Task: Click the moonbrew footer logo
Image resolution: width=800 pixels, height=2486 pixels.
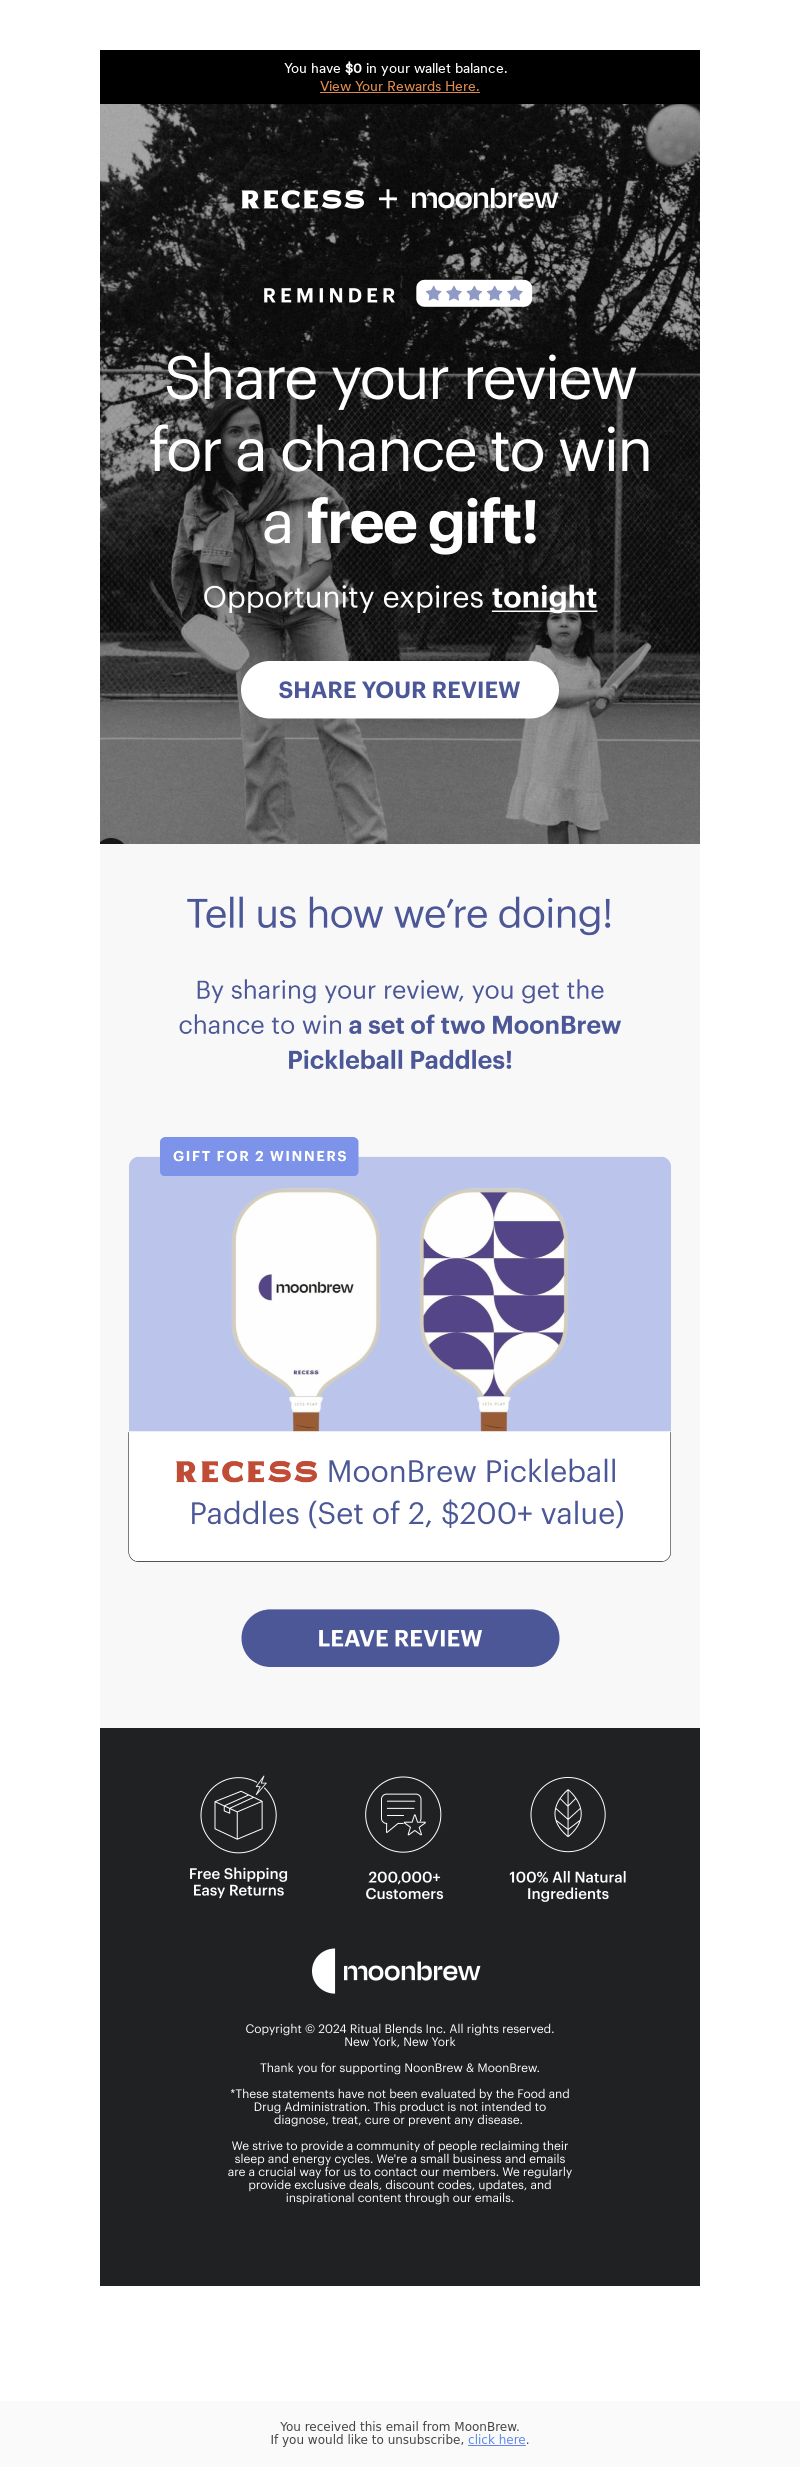Action: pyautogui.click(x=396, y=1970)
